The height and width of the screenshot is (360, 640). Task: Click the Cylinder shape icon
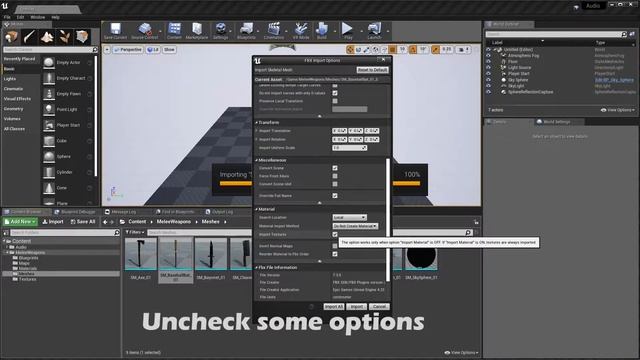coord(49,172)
